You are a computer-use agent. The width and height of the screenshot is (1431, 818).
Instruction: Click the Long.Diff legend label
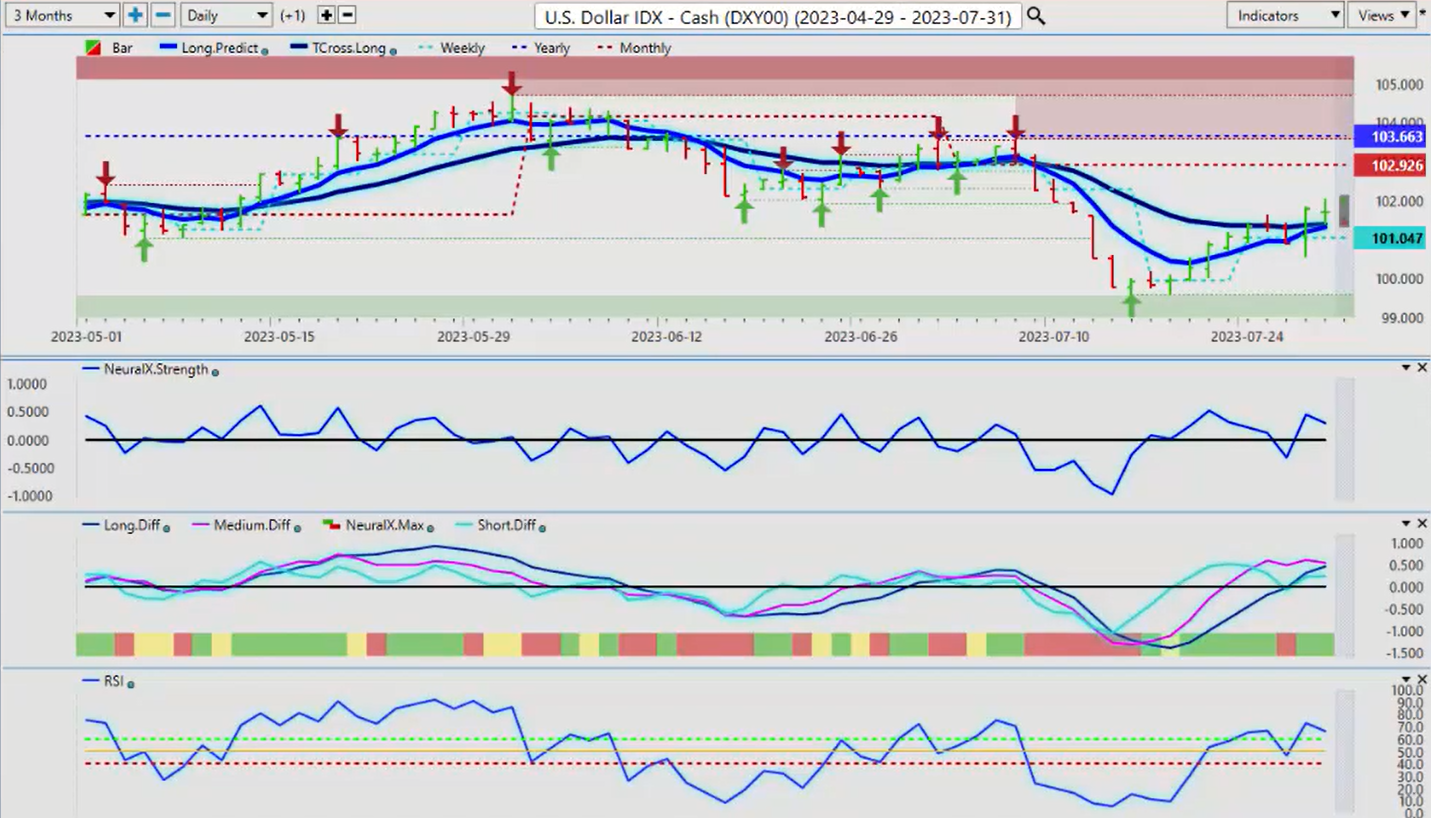pos(132,525)
